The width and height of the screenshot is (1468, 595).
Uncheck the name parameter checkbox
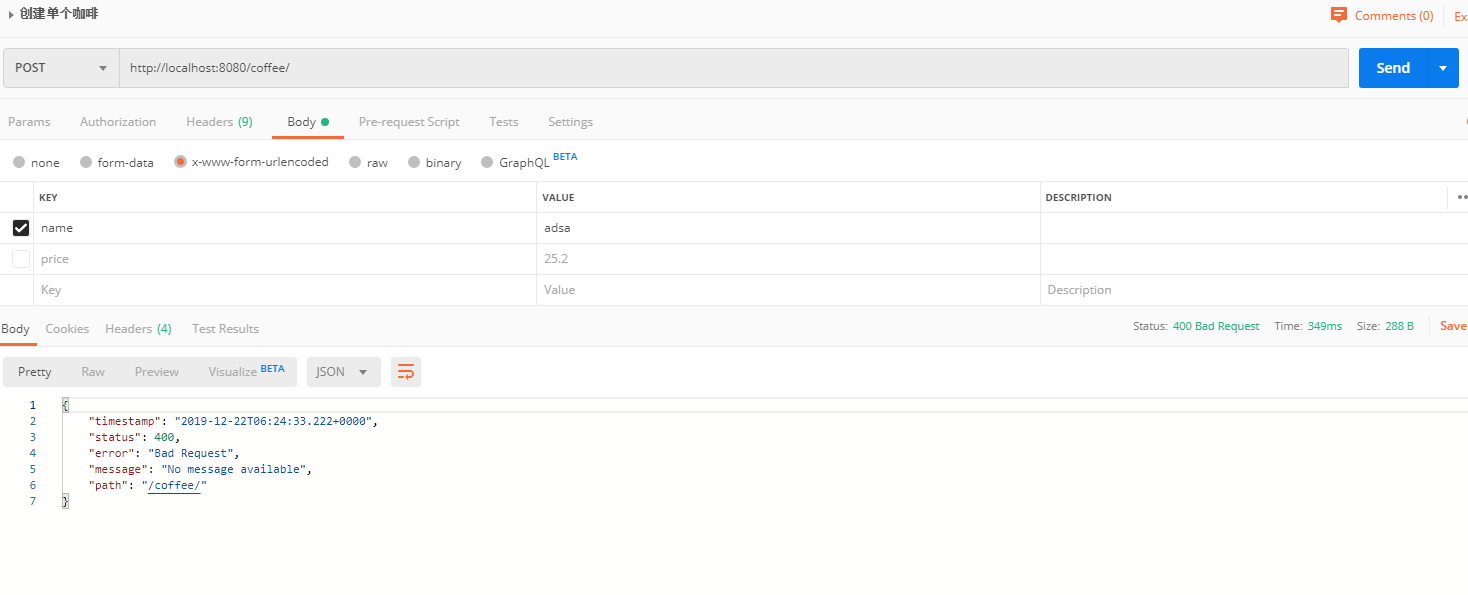tap(21, 228)
